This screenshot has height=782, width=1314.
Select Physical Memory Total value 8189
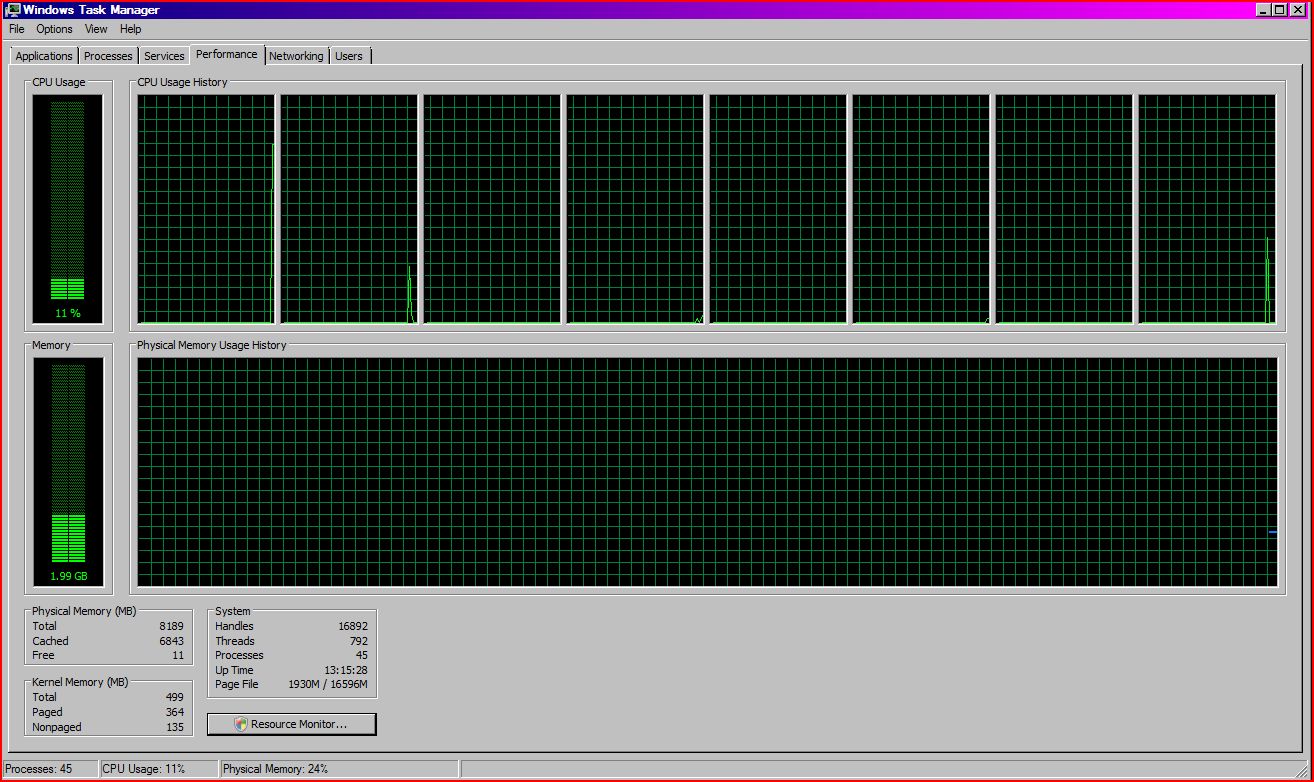[171, 626]
